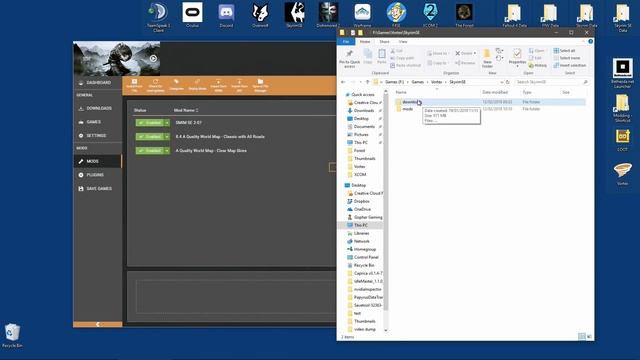Switch to the View tab in Explorer
The width and height of the screenshot is (640, 360).
pos(403,42)
